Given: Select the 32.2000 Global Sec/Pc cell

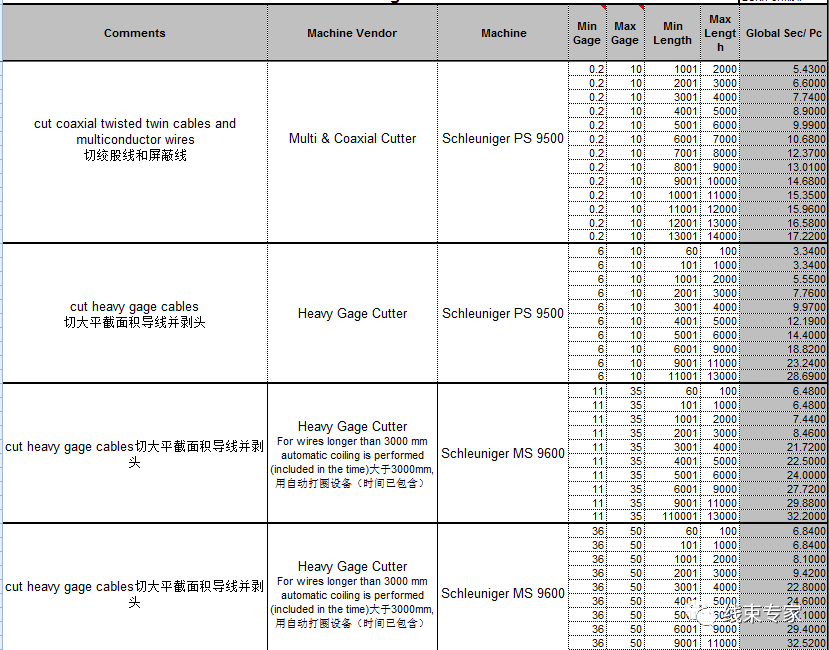Looking at the screenshot, I should tap(784, 517).
